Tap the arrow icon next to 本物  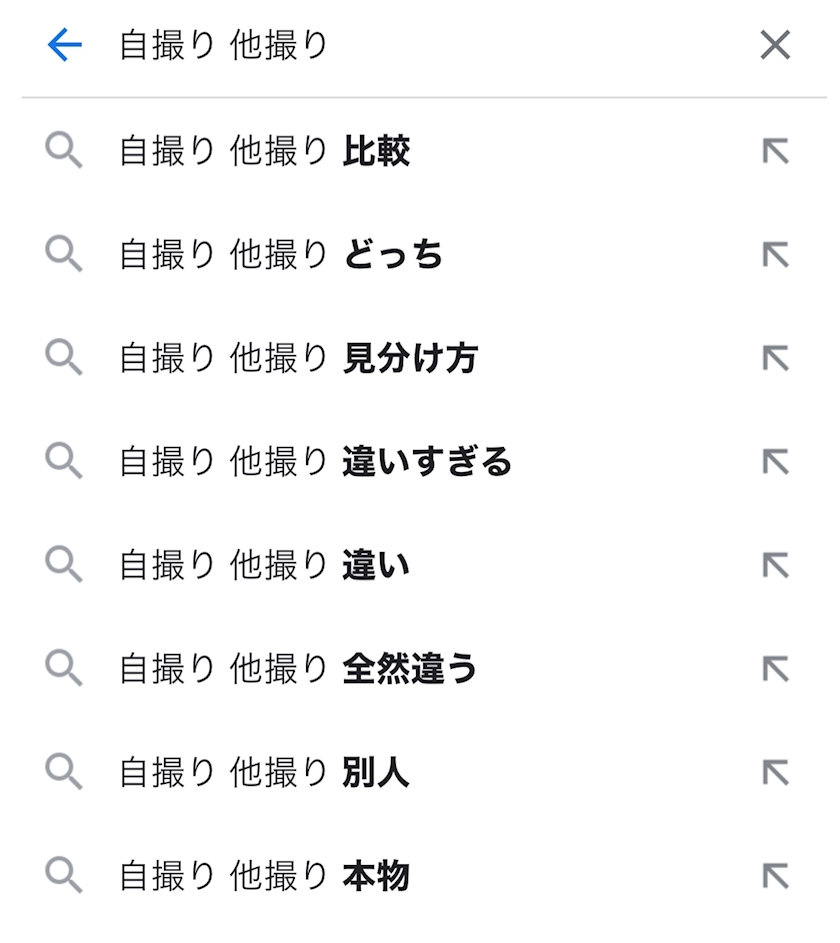pyautogui.click(x=775, y=877)
